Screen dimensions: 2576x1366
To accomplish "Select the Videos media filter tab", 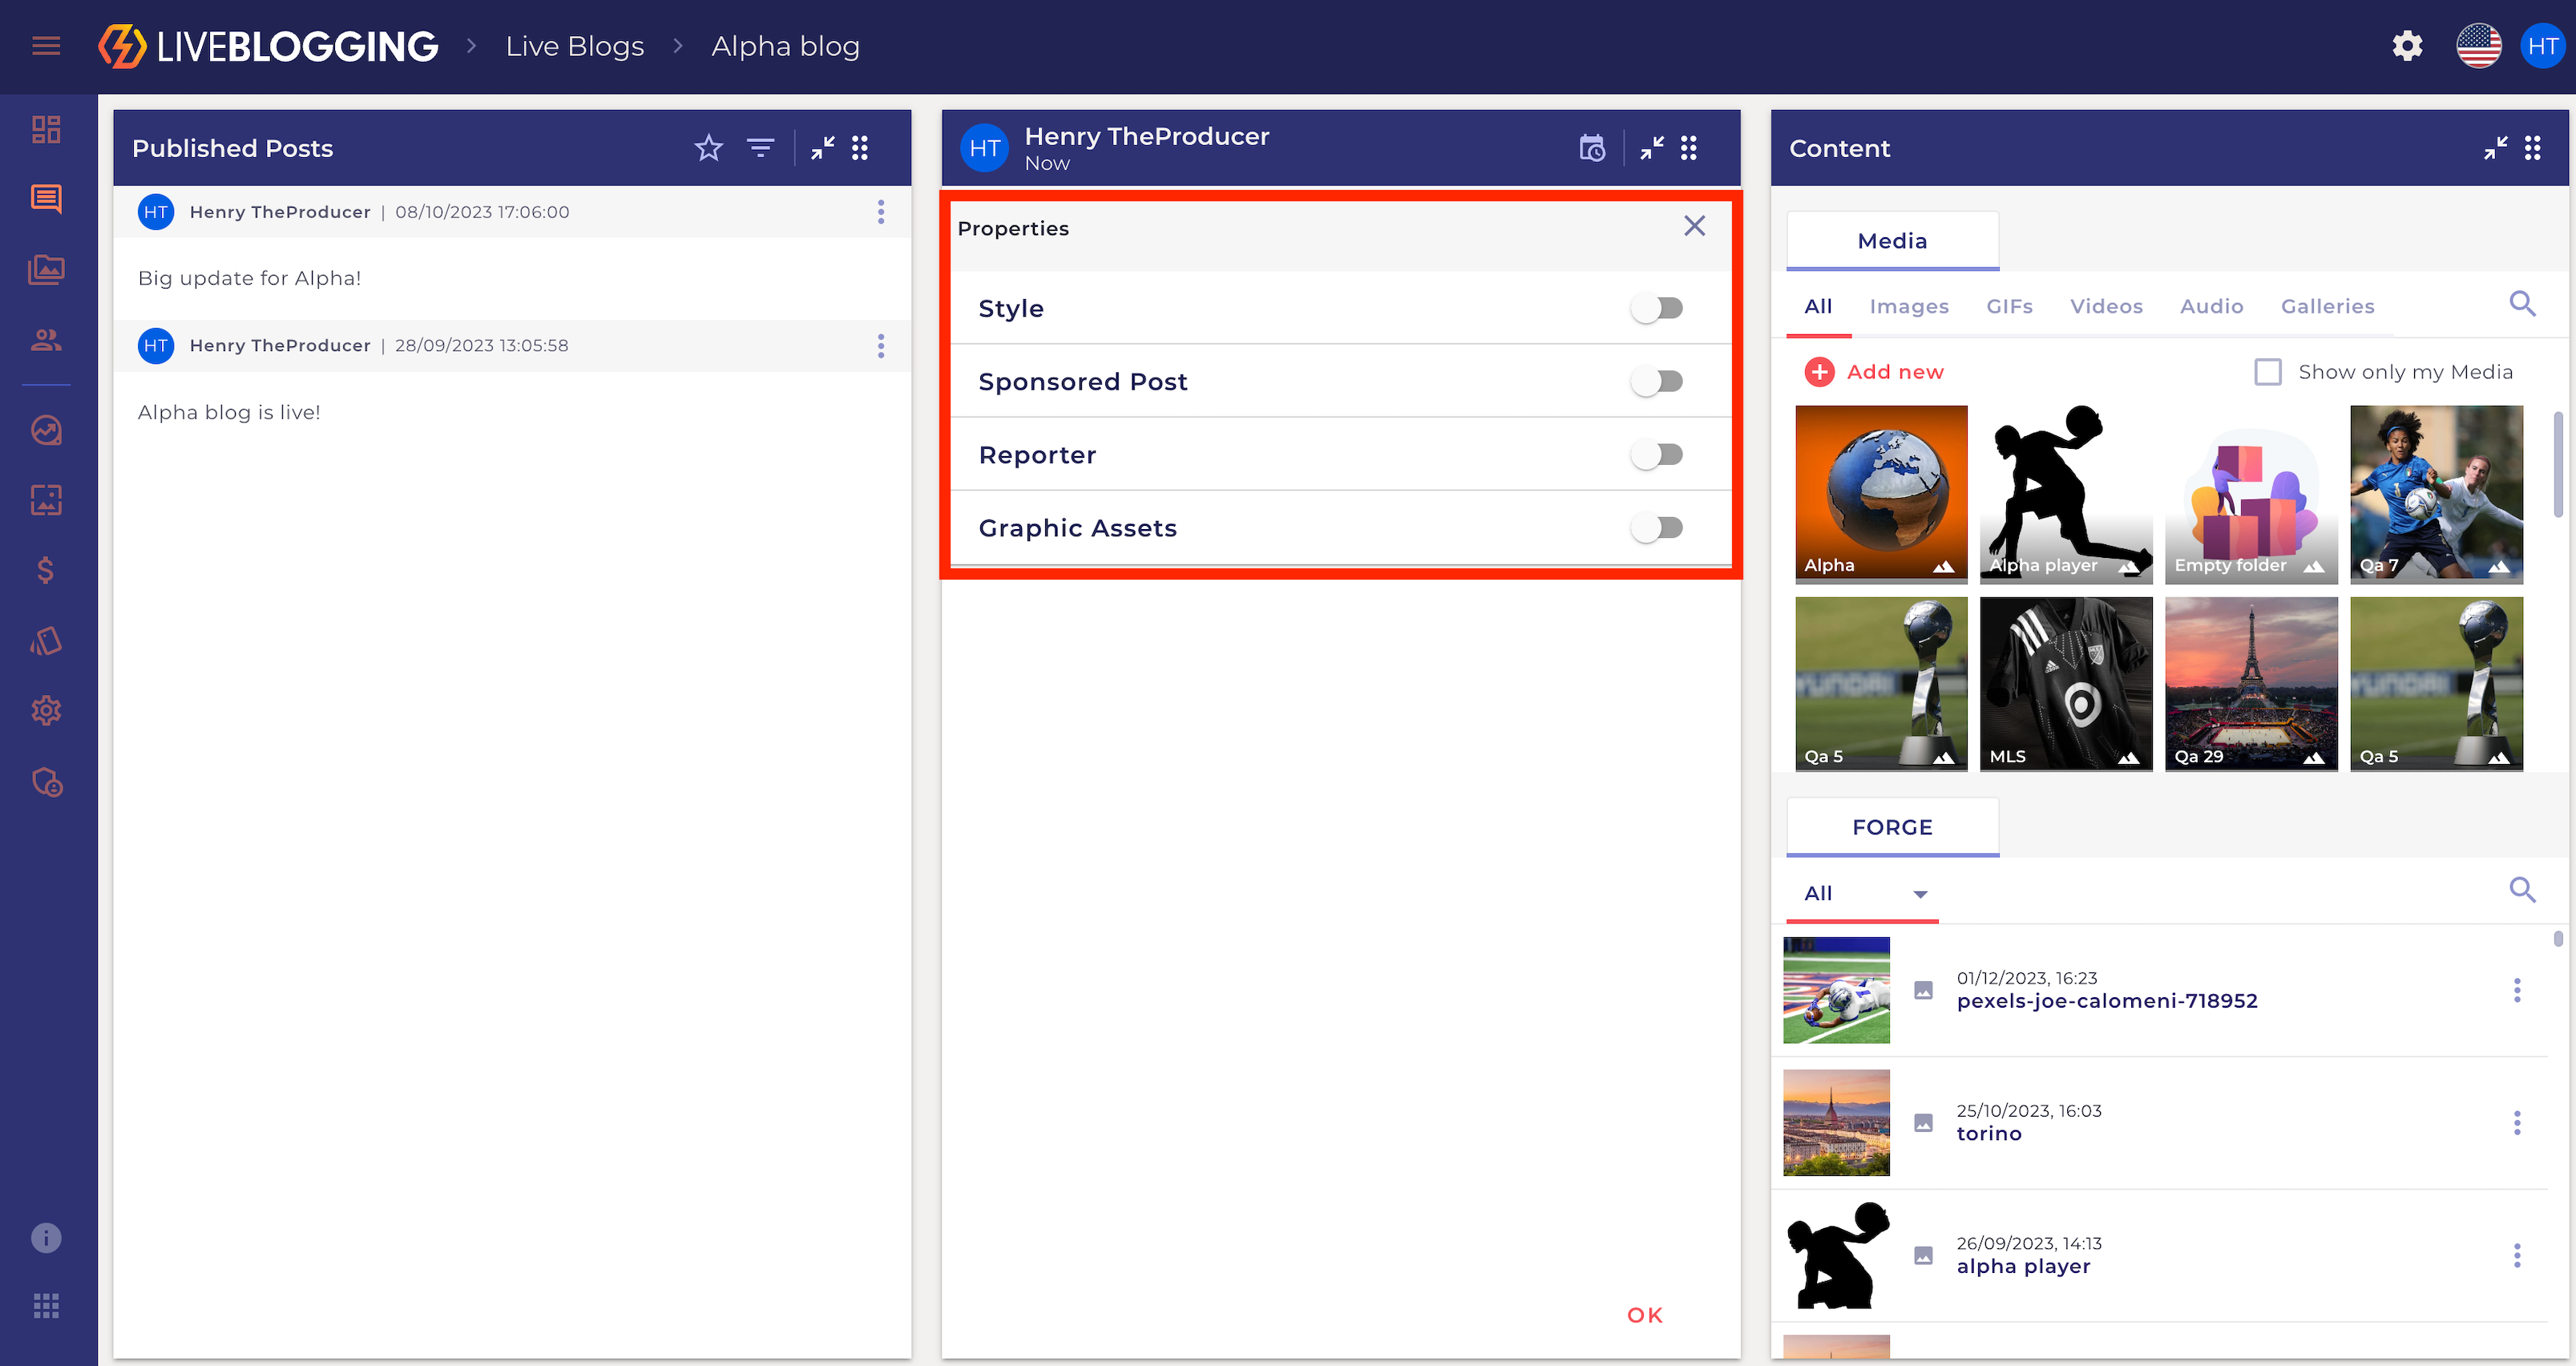I will (2106, 306).
